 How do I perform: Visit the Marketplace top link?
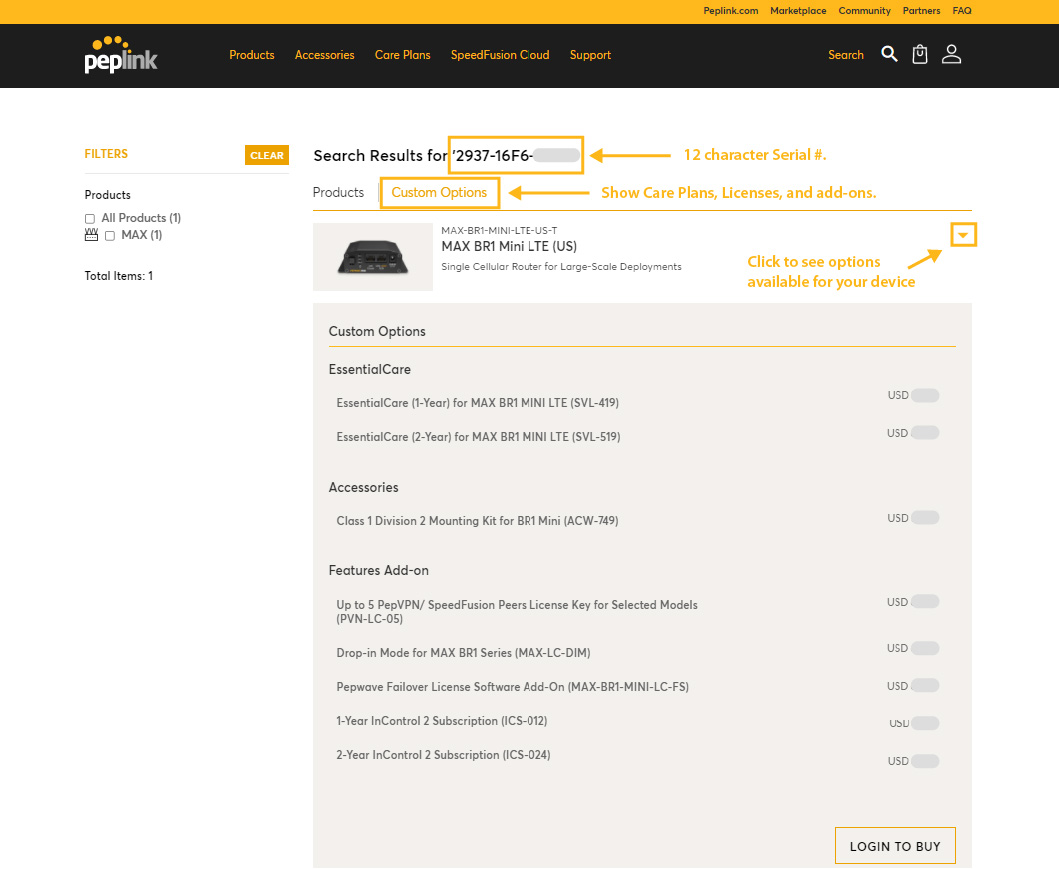[x=798, y=11]
